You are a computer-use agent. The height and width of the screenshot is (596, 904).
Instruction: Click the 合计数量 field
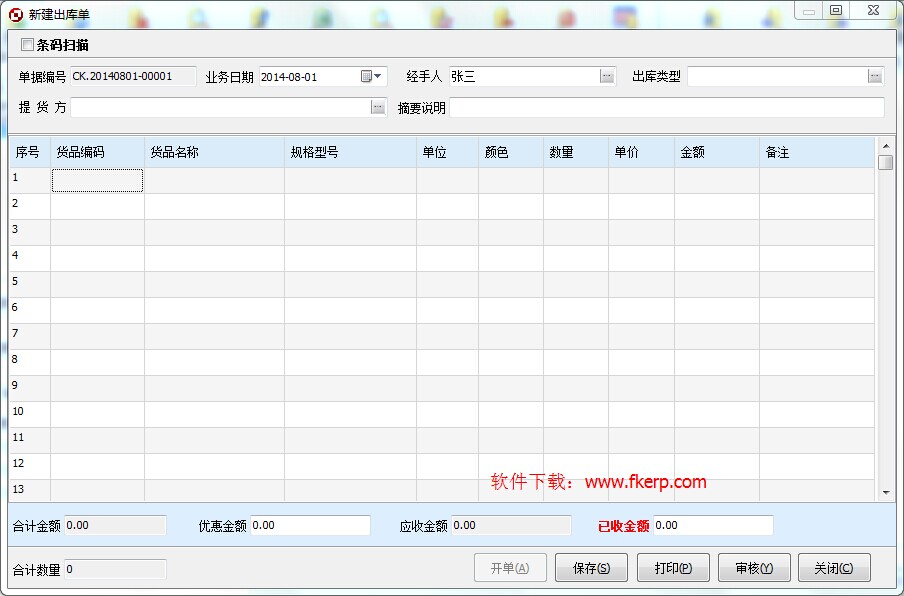[x=115, y=569]
